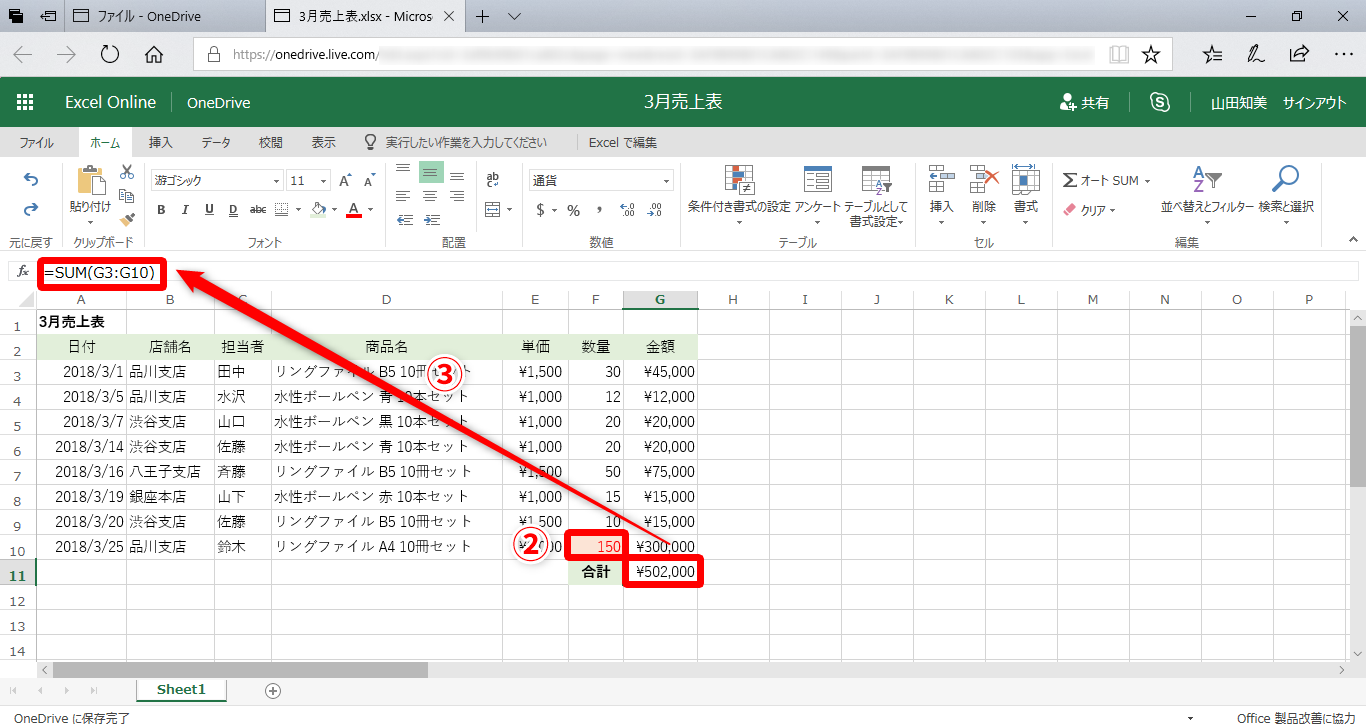
Task: Open the font name dropdown 游ゴシック
Action: point(217,181)
